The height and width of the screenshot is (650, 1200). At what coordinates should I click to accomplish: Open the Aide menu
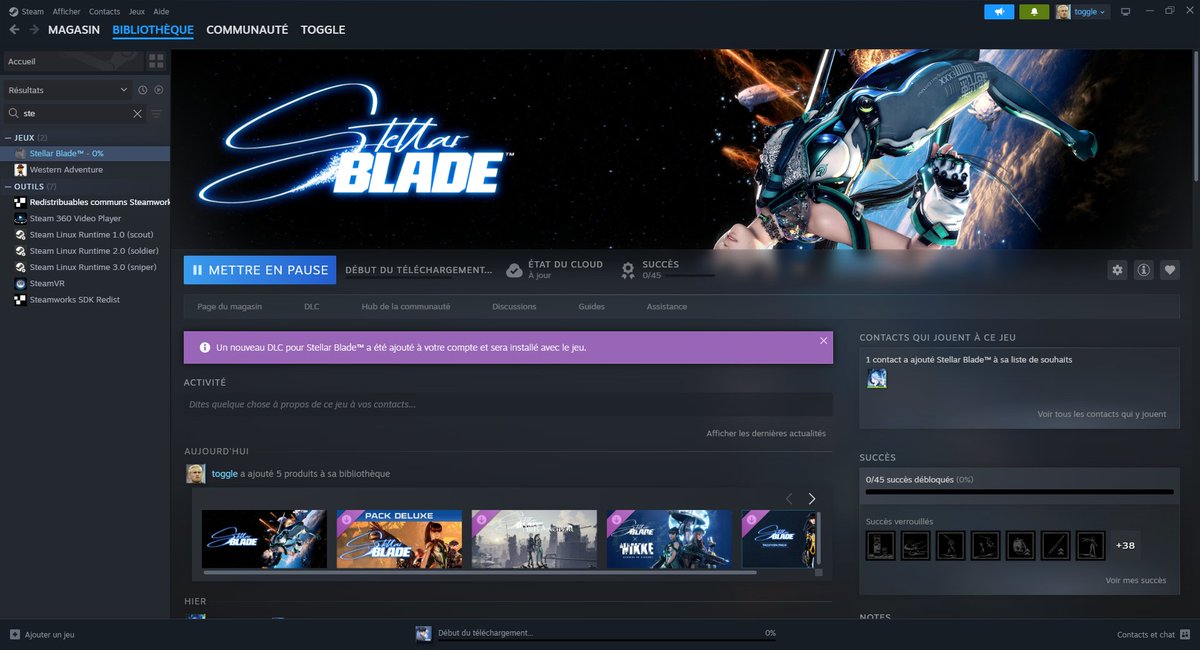pyautogui.click(x=161, y=11)
